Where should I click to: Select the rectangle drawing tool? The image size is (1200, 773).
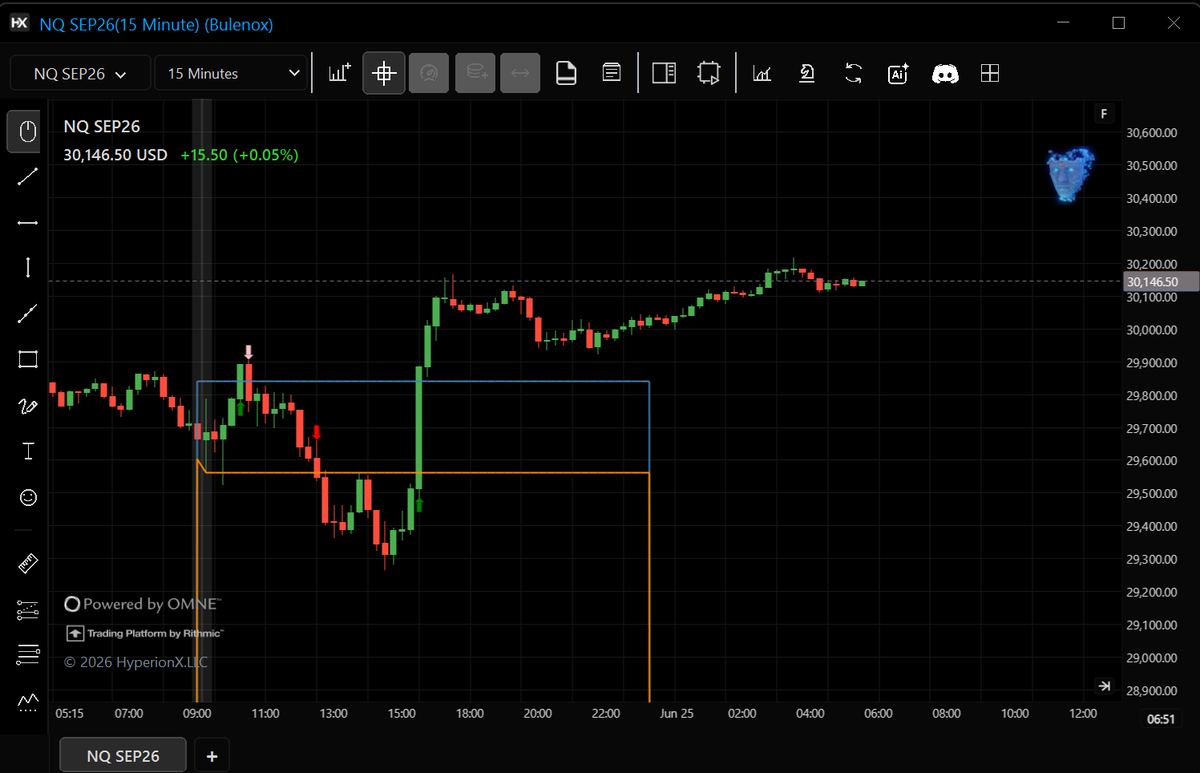tap(28, 359)
